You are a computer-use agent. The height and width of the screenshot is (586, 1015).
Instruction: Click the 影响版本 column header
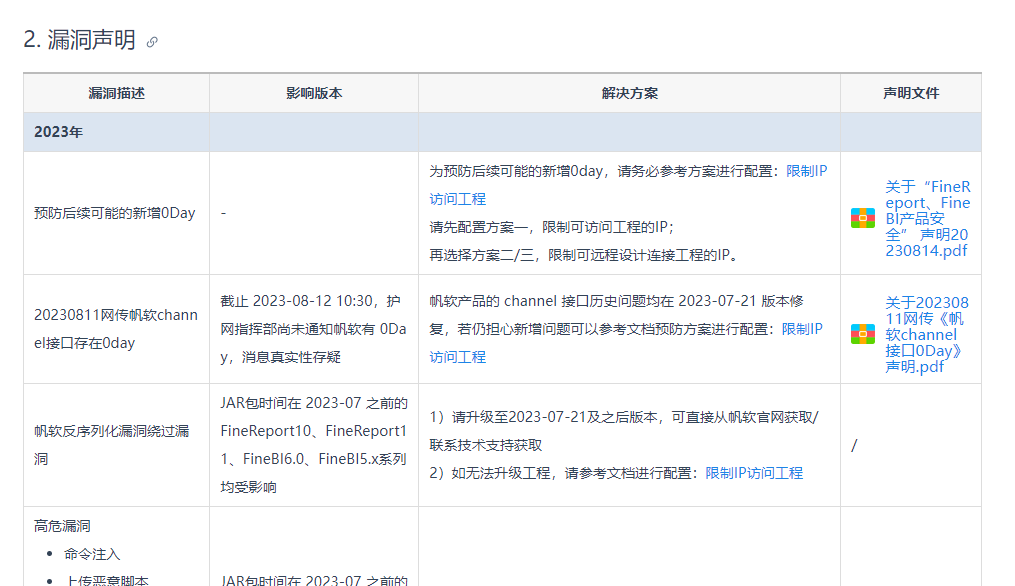(x=314, y=93)
